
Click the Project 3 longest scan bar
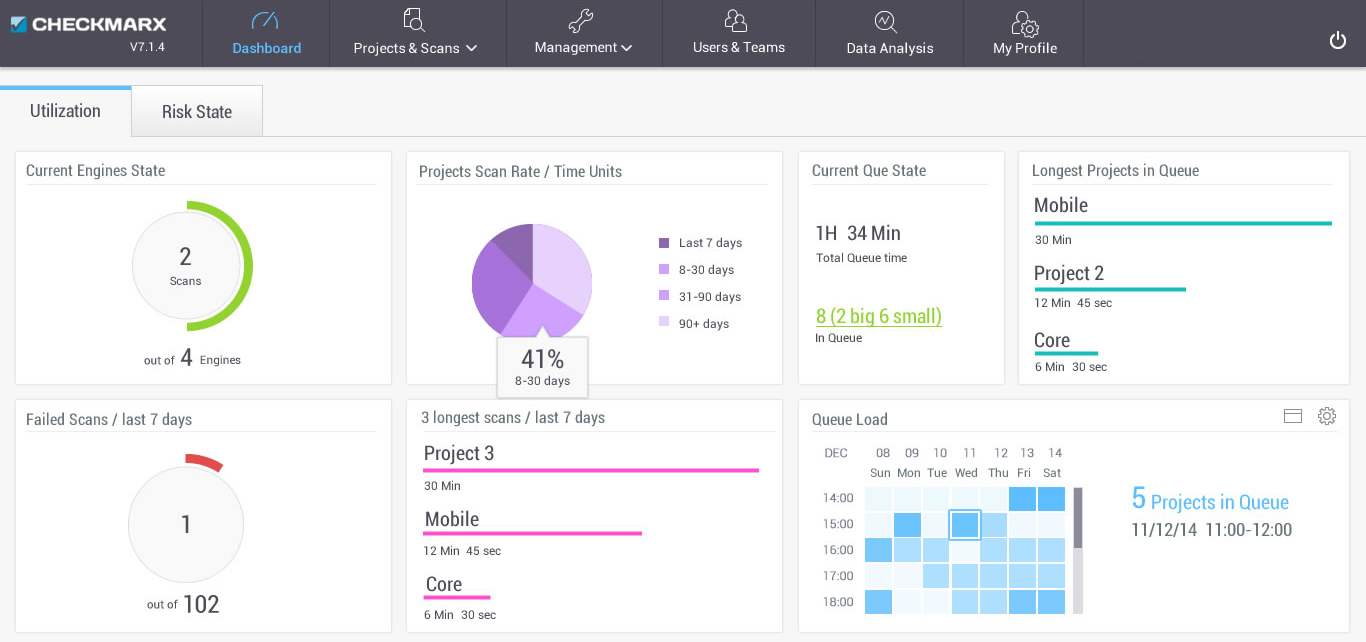pyautogui.click(x=591, y=470)
